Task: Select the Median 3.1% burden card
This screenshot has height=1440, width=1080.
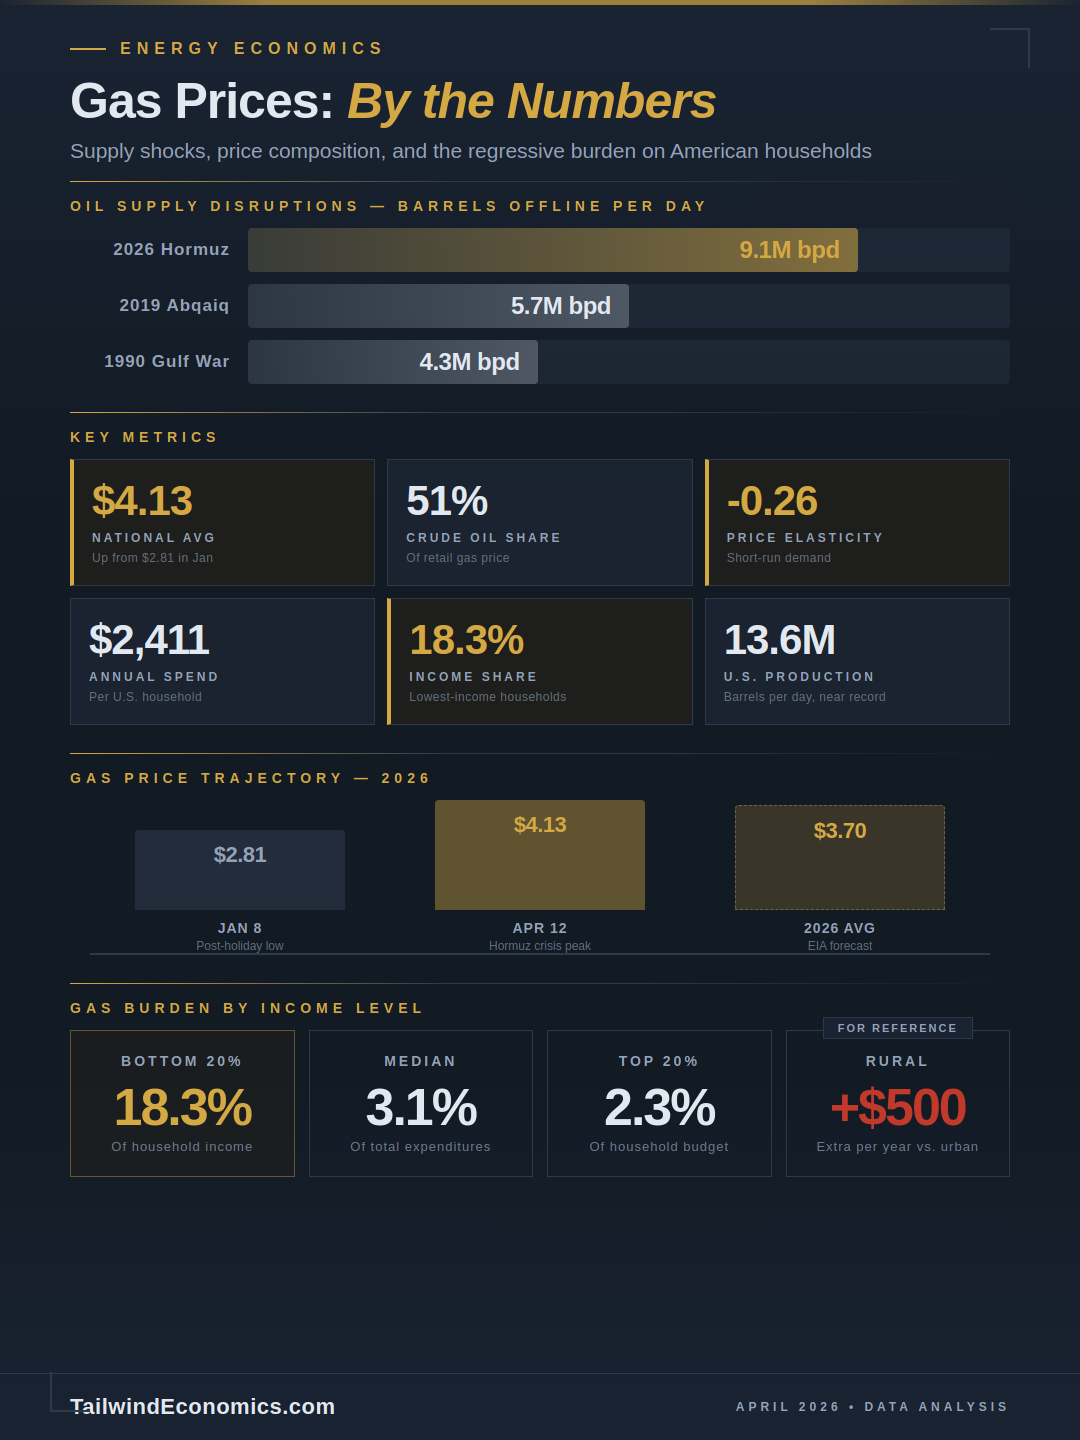Action: pos(421,1103)
